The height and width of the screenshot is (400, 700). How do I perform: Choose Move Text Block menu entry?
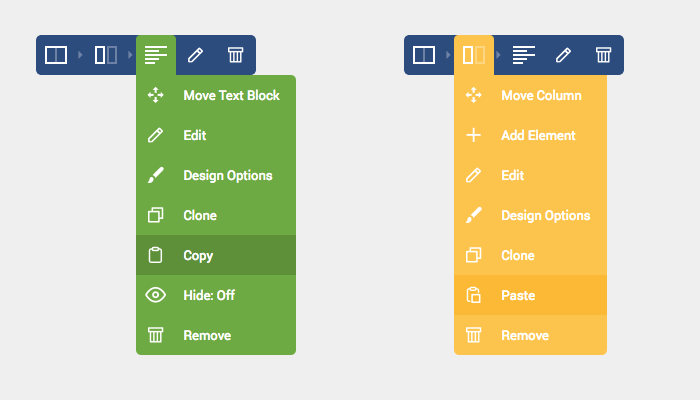(216, 95)
